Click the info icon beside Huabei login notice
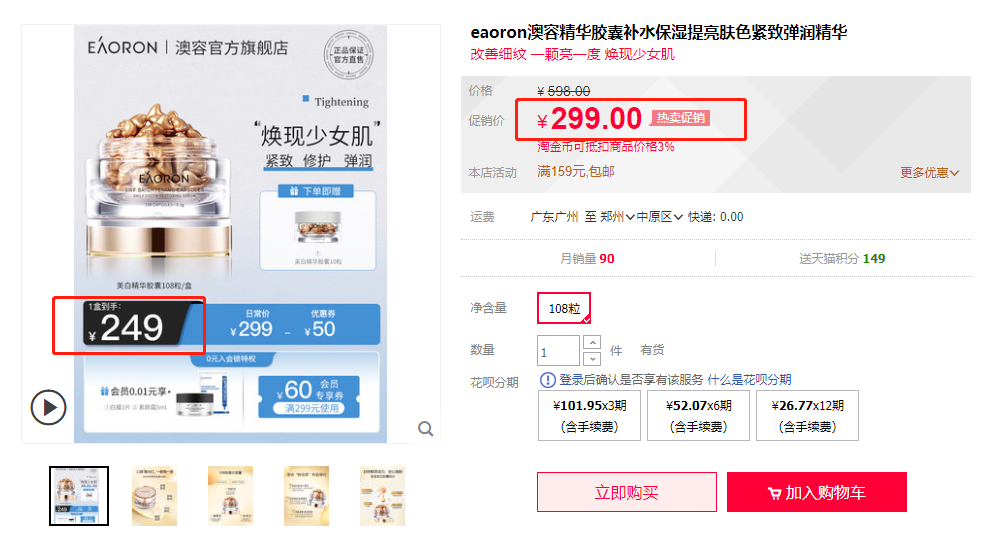This screenshot has width=986, height=547. [548, 380]
